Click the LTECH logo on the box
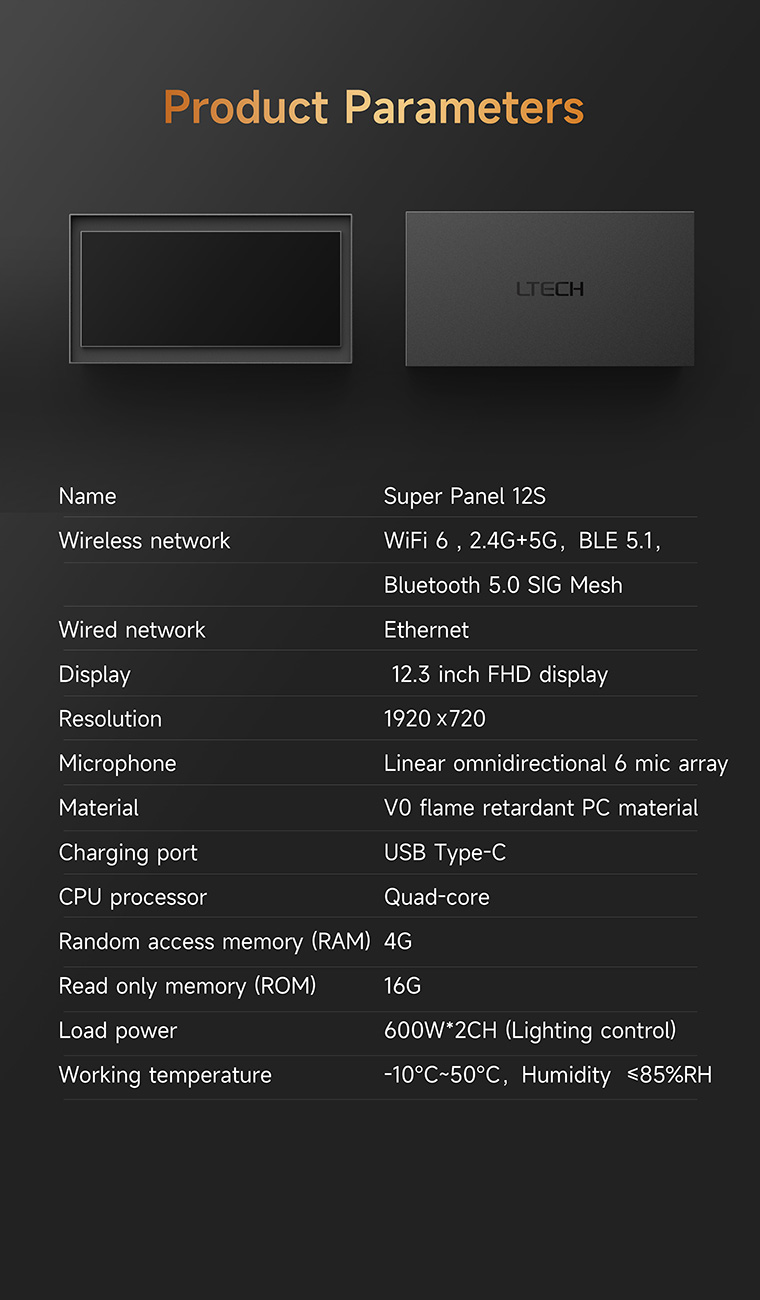The height and width of the screenshot is (1300, 760). coord(550,289)
